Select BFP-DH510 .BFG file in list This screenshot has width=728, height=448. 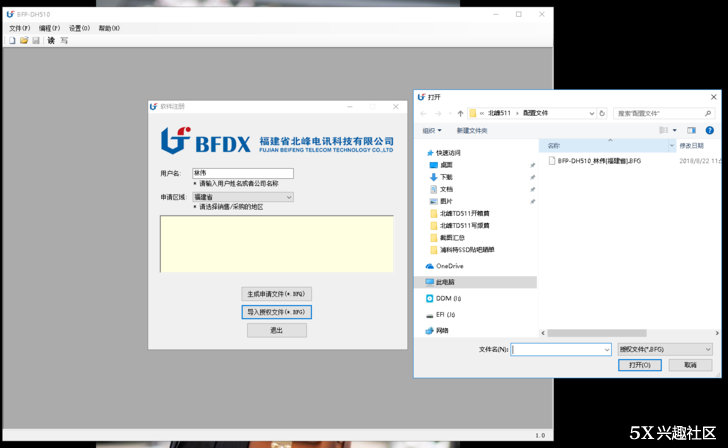point(598,160)
